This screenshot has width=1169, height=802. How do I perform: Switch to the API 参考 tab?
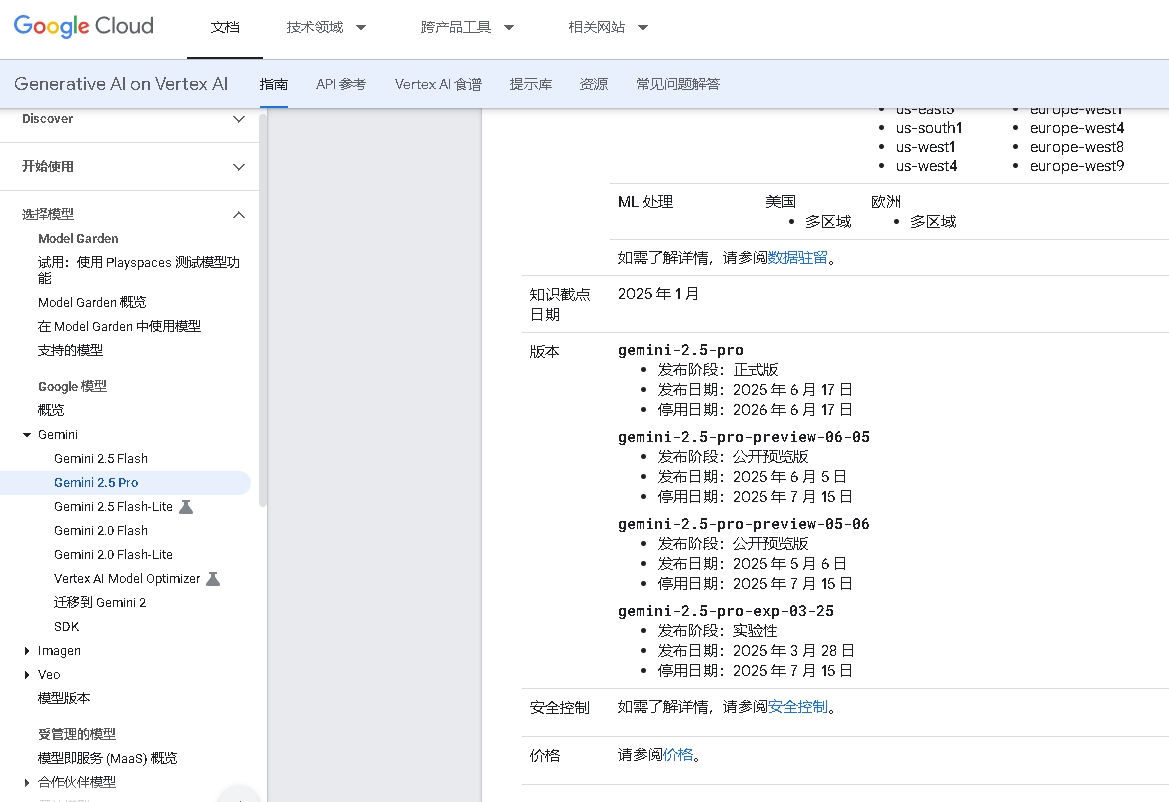[341, 84]
